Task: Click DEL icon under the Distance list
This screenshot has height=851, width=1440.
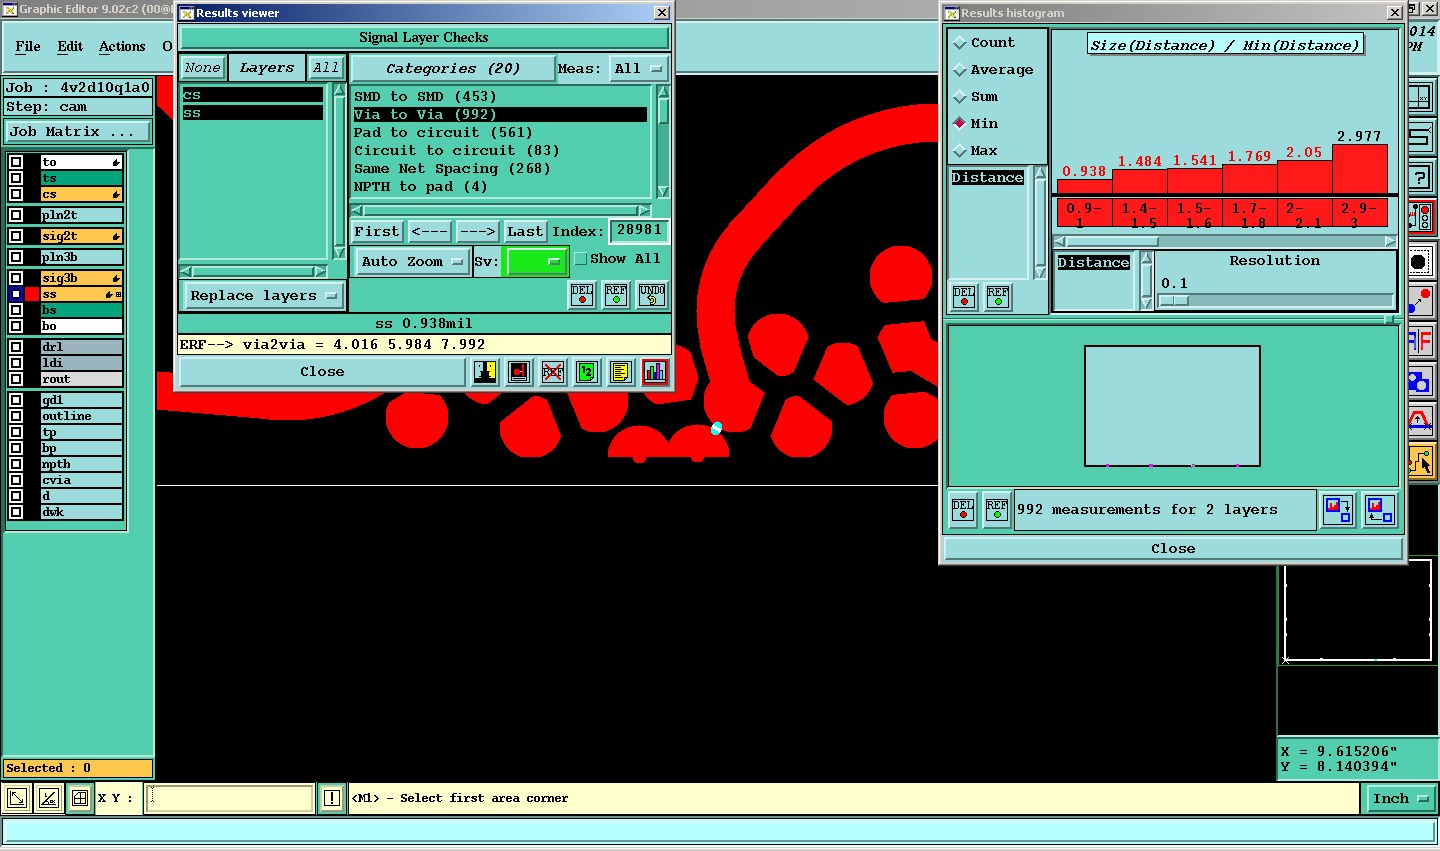Action: click(964, 297)
